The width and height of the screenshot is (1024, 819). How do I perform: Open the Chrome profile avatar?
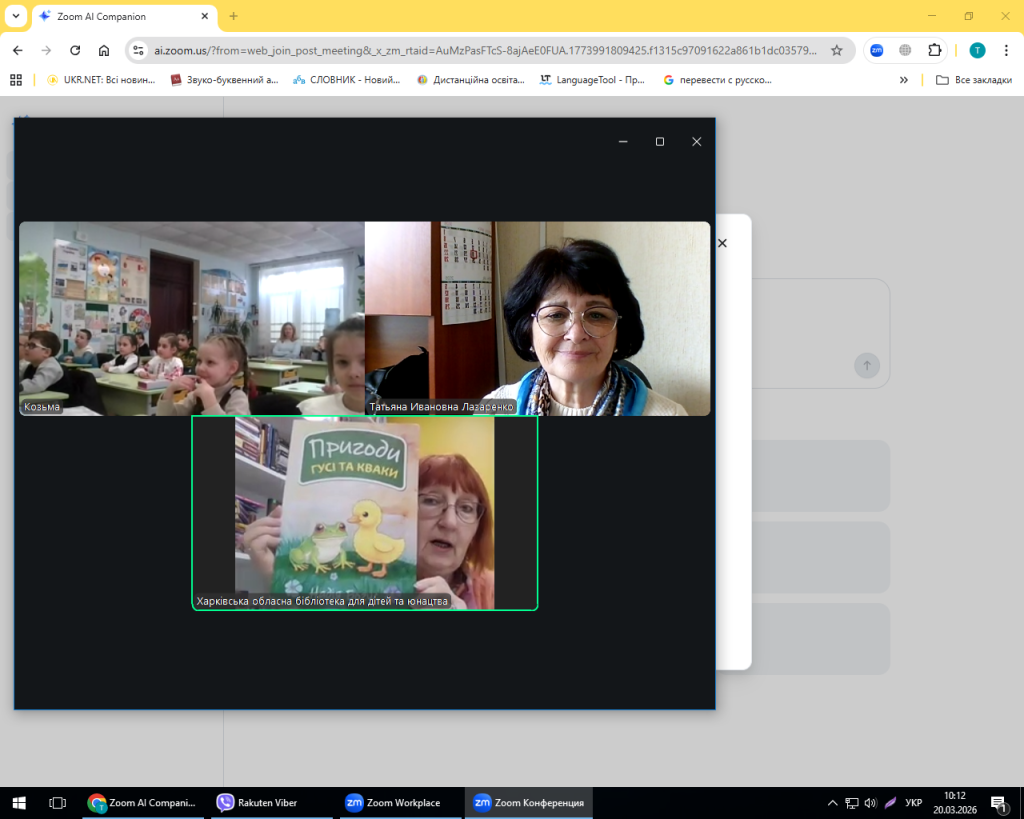[977, 50]
